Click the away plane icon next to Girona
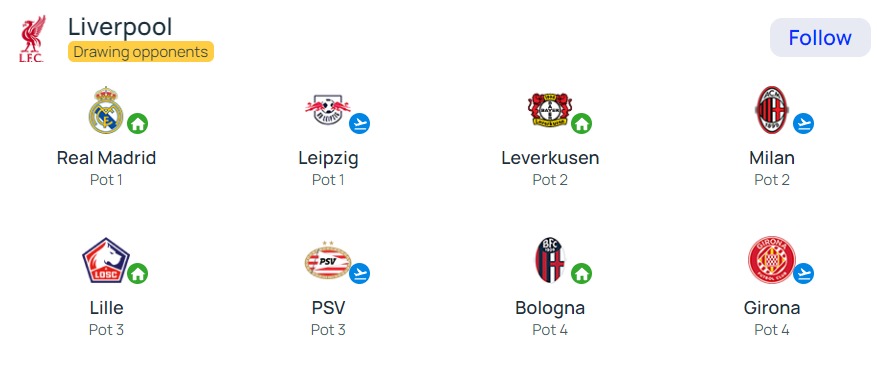 pyautogui.click(x=804, y=274)
